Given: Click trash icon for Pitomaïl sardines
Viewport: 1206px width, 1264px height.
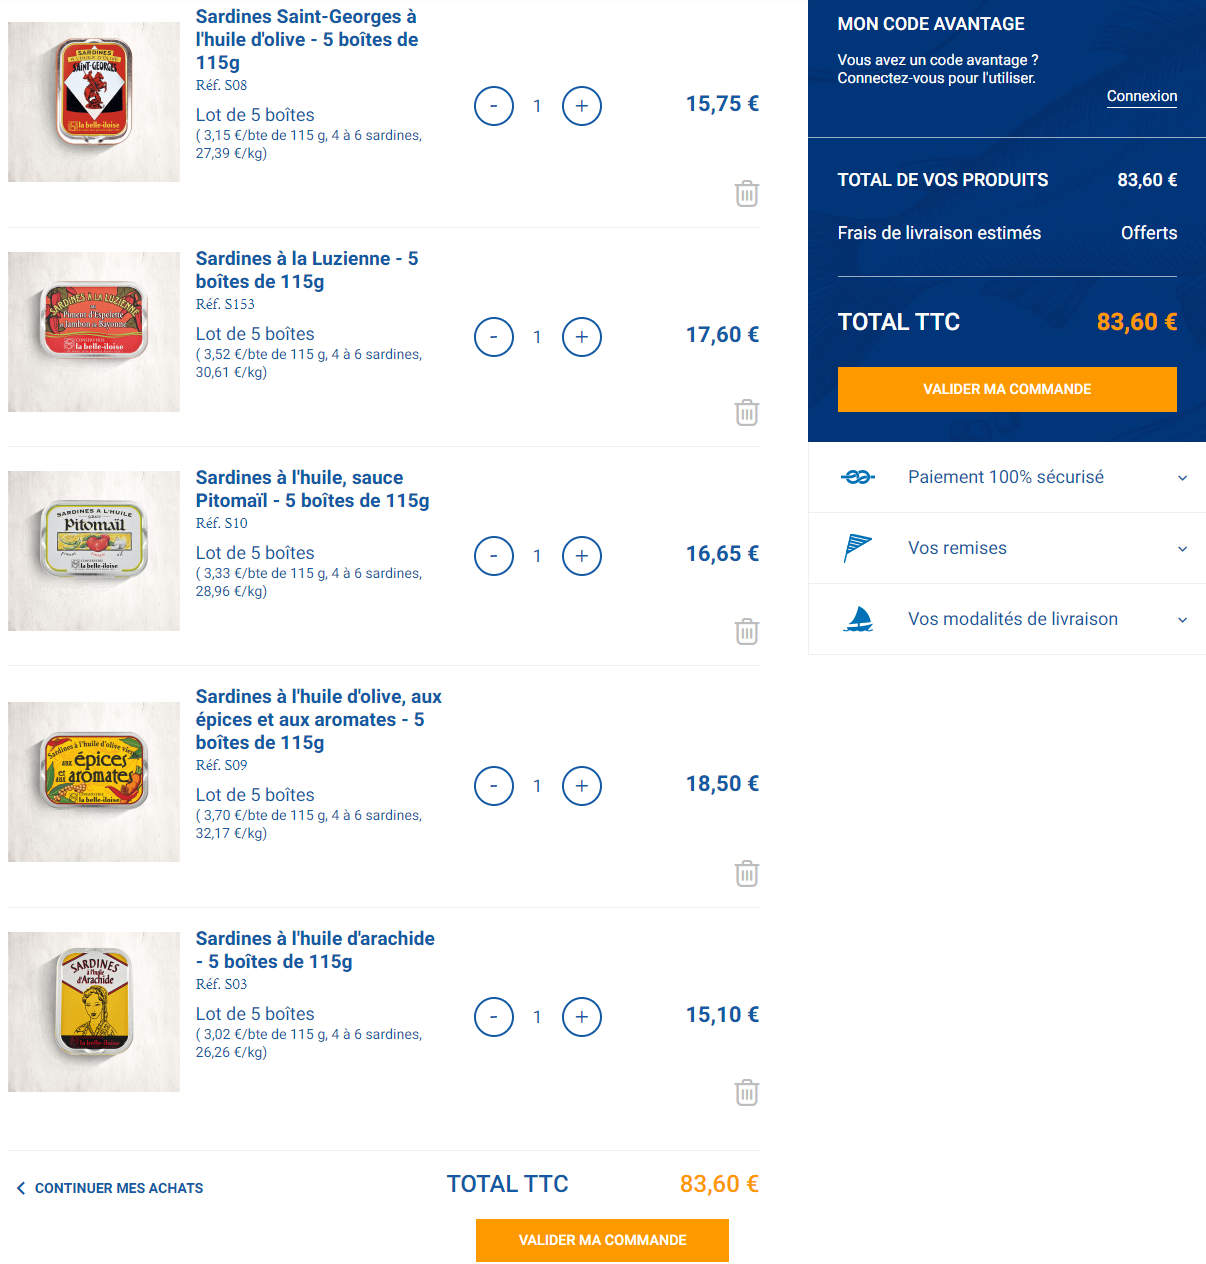Looking at the screenshot, I should [747, 632].
